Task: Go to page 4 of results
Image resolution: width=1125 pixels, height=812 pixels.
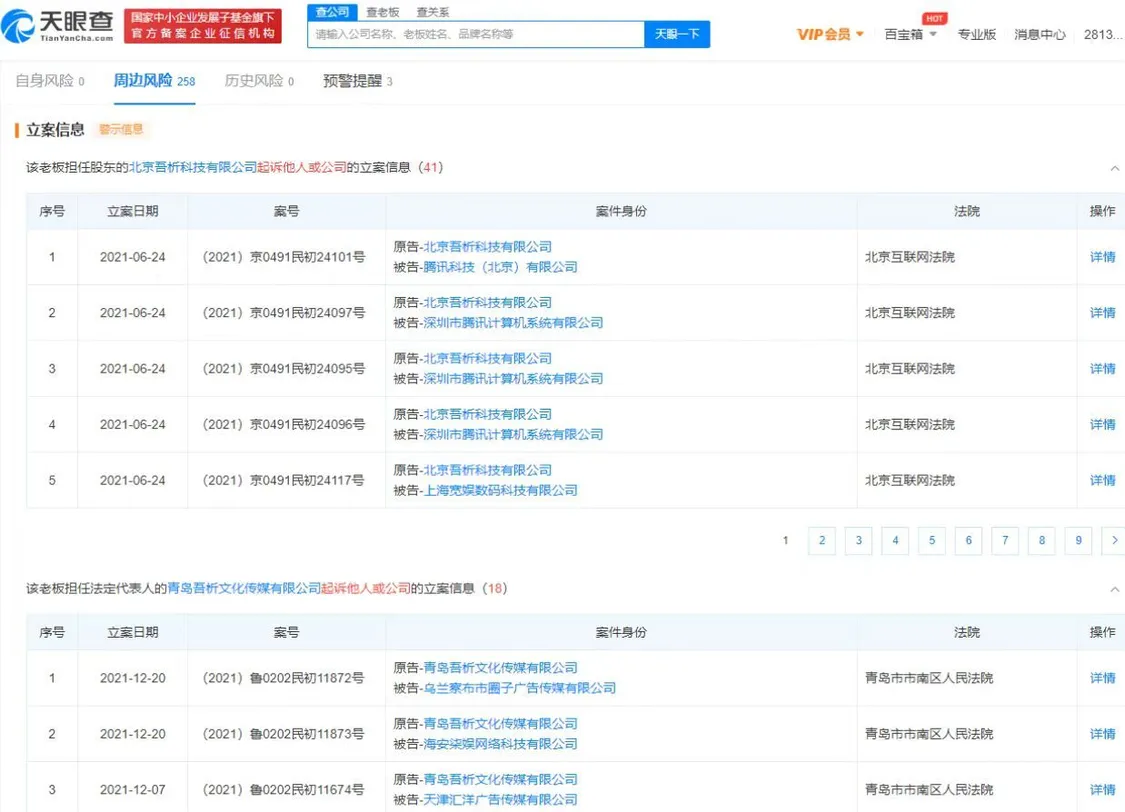Action: pyautogui.click(x=895, y=541)
